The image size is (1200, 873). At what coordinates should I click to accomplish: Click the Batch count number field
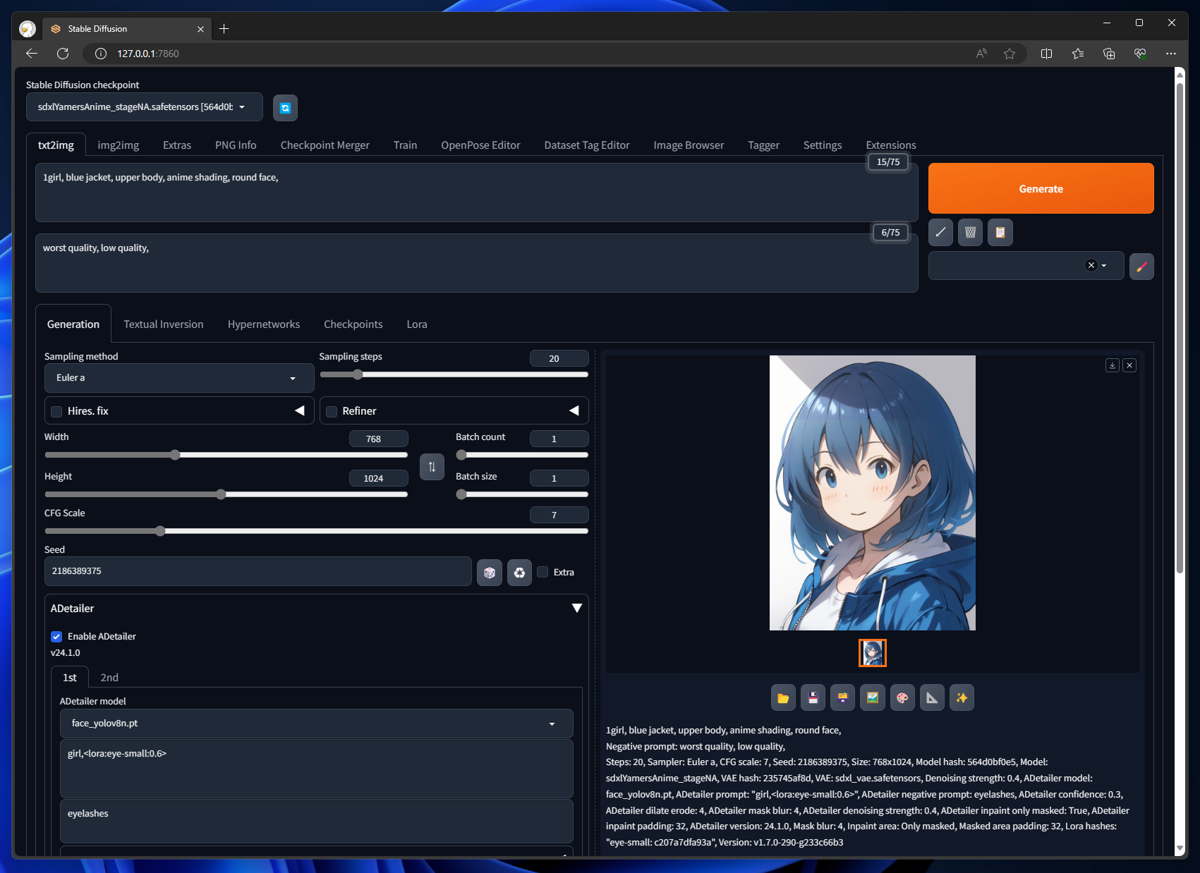559,438
